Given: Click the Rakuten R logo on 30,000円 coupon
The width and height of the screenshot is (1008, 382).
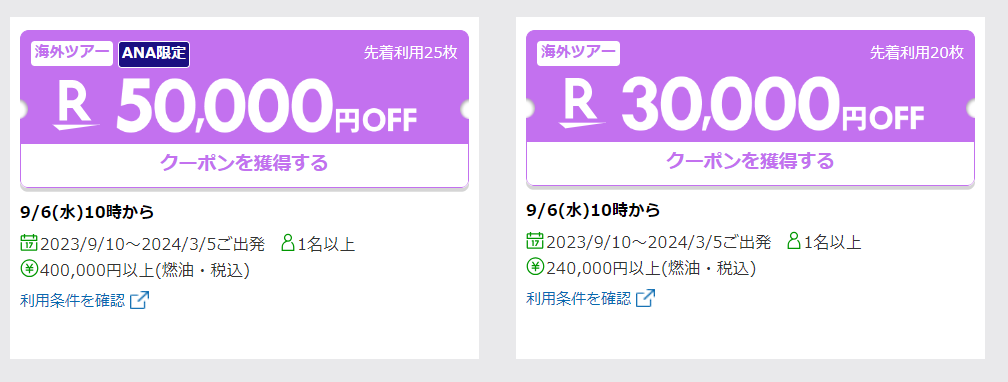Looking at the screenshot, I should (x=582, y=104).
